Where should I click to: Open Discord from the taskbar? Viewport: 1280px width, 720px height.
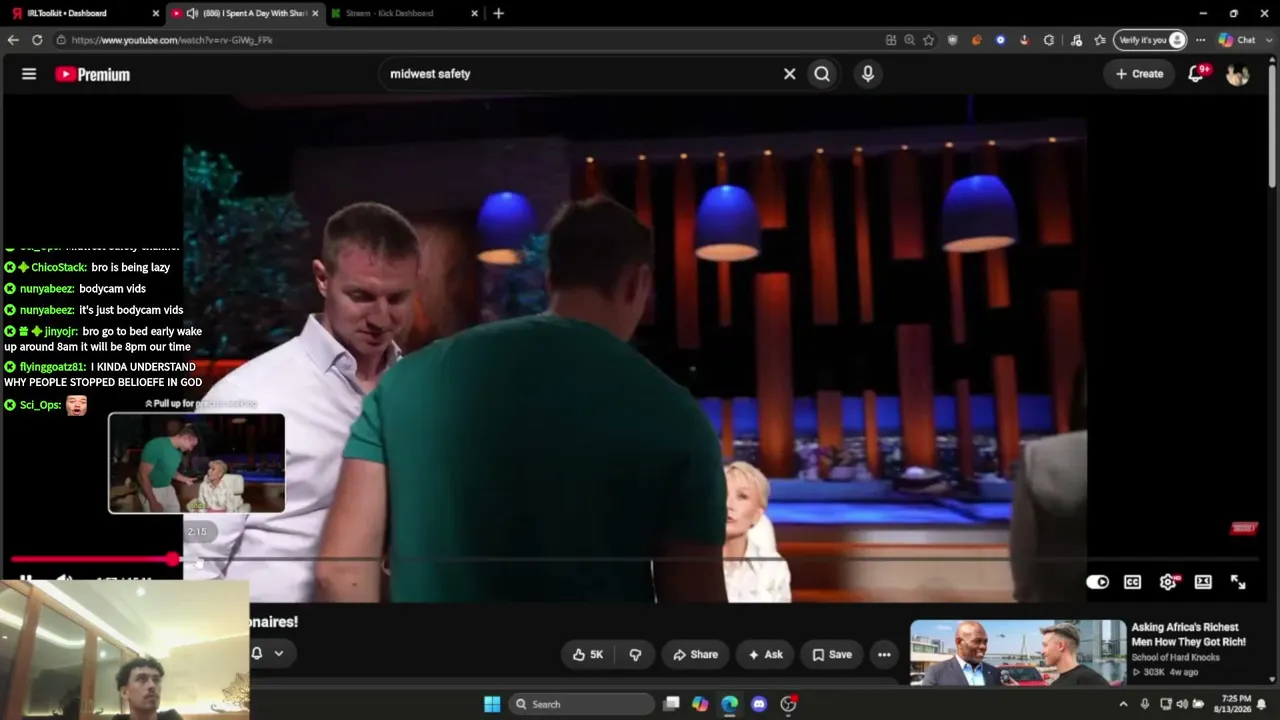coord(759,704)
